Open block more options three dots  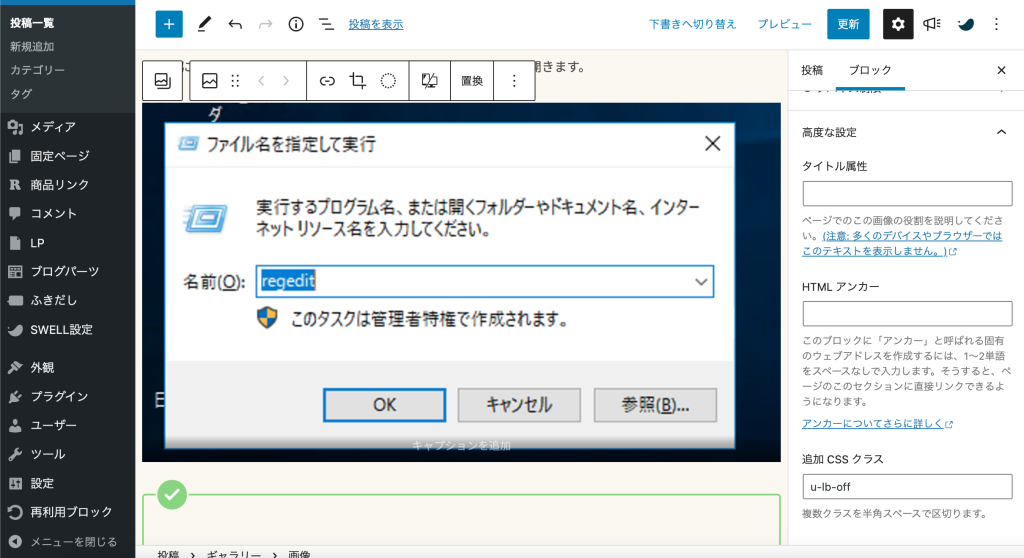(x=514, y=80)
